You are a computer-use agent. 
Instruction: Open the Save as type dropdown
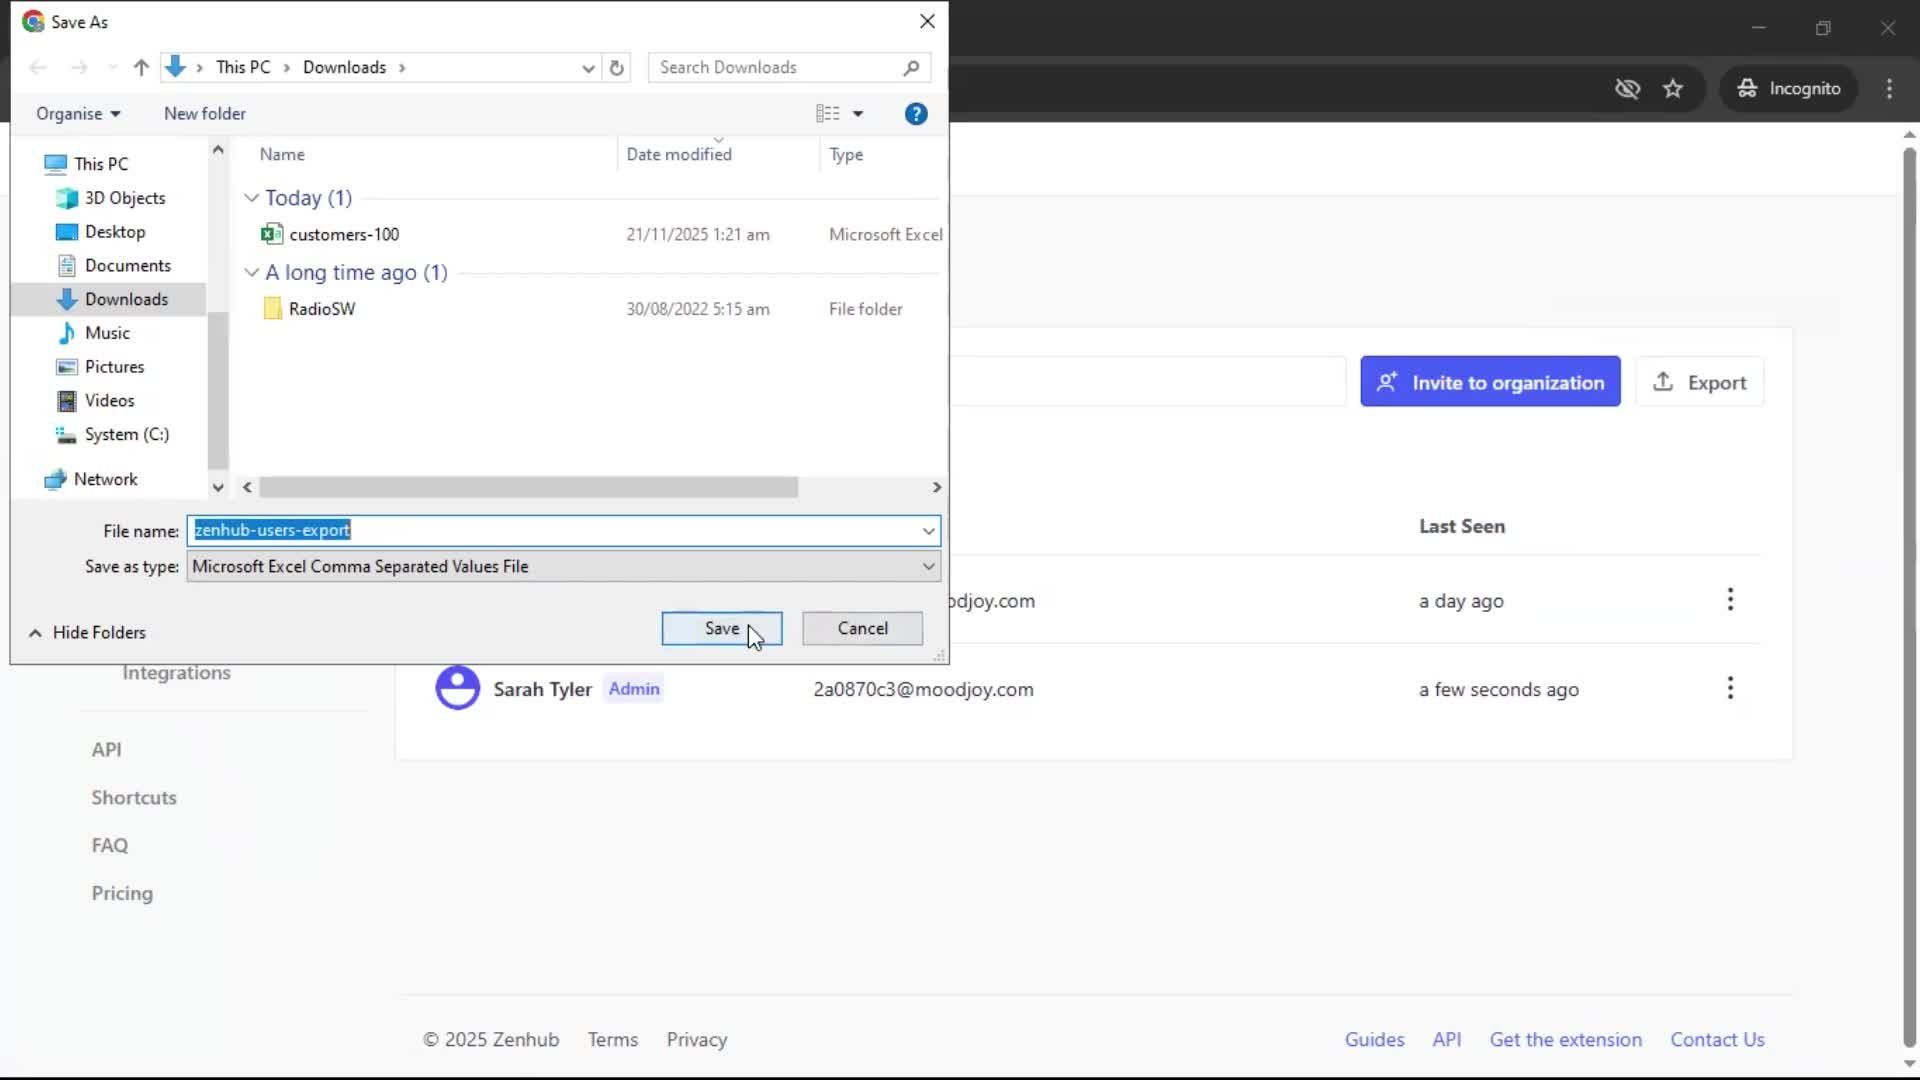click(928, 566)
